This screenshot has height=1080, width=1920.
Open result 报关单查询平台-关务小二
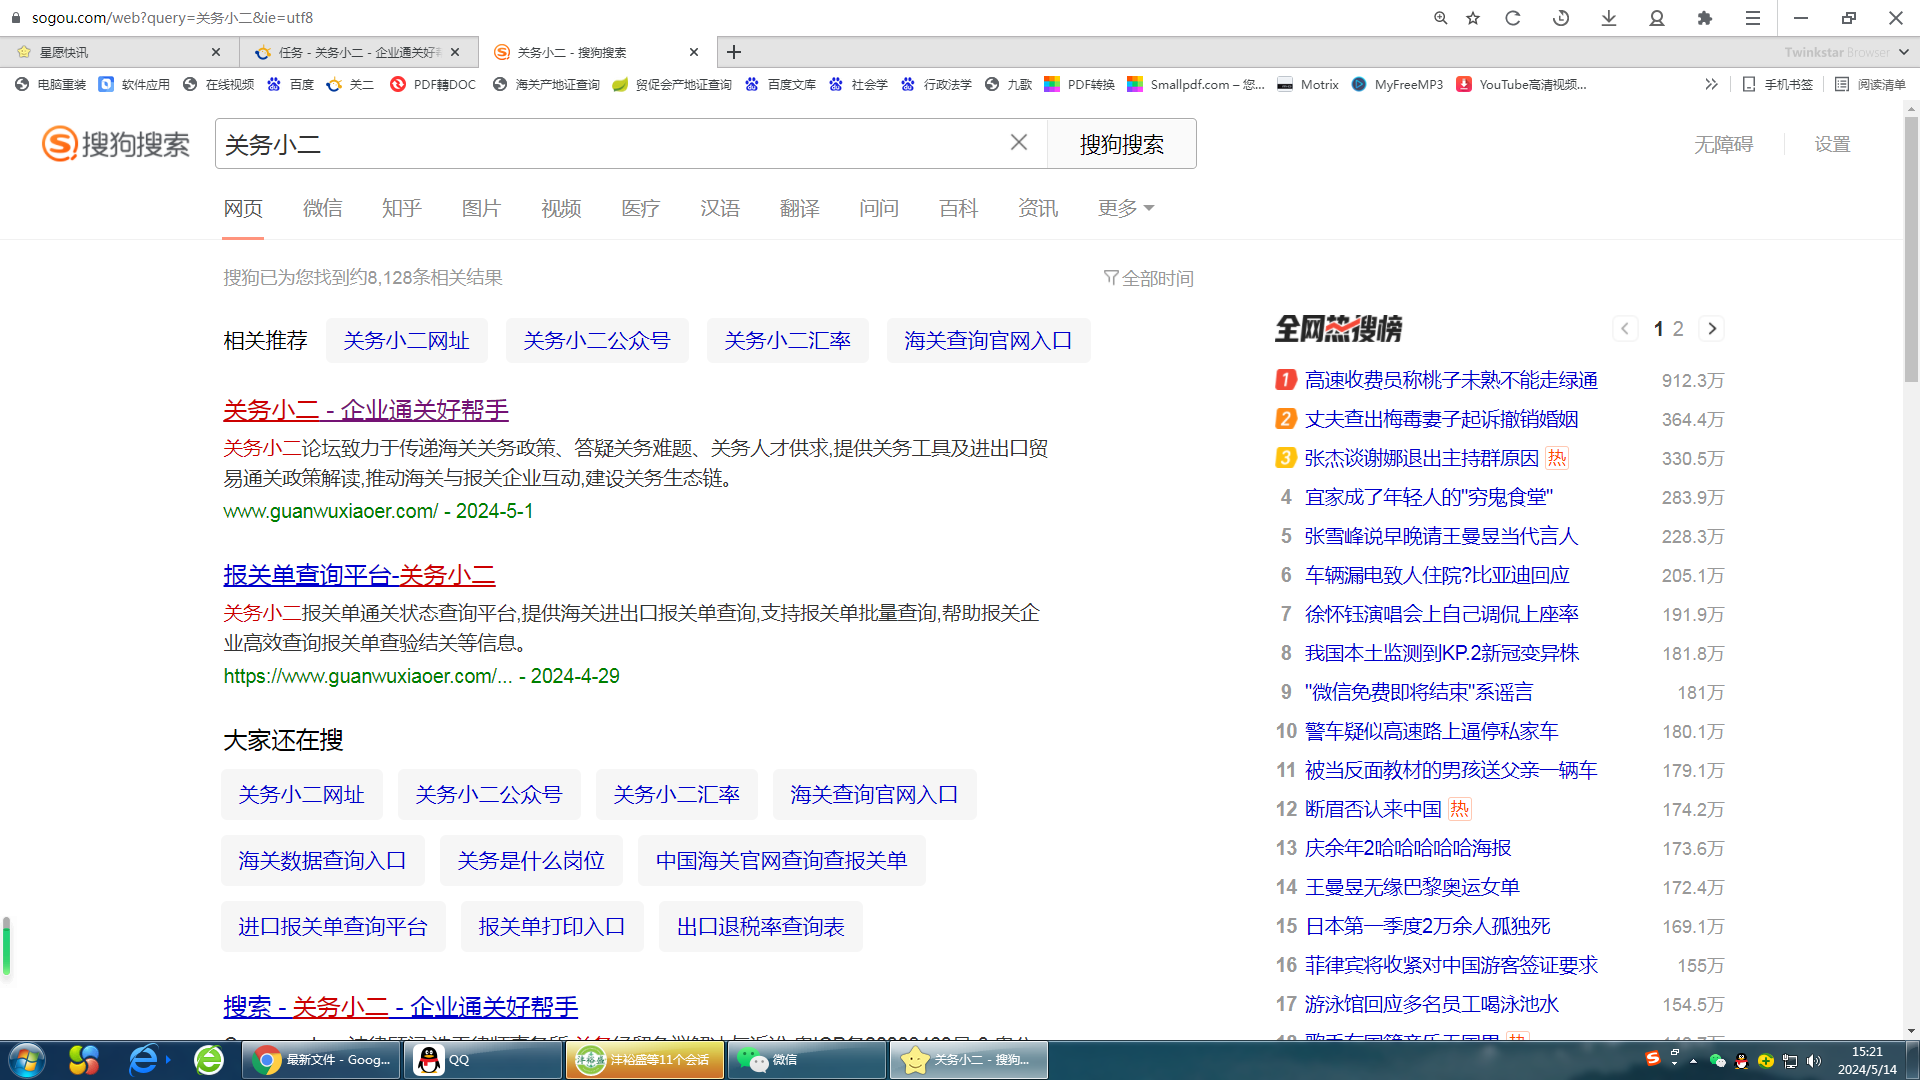pyautogui.click(x=359, y=575)
